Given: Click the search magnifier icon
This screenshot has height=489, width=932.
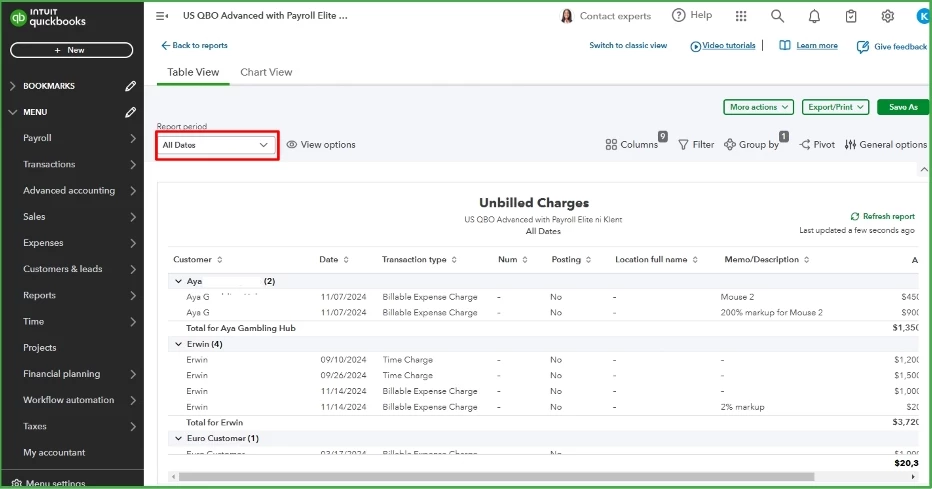Looking at the screenshot, I should point(777,16).
